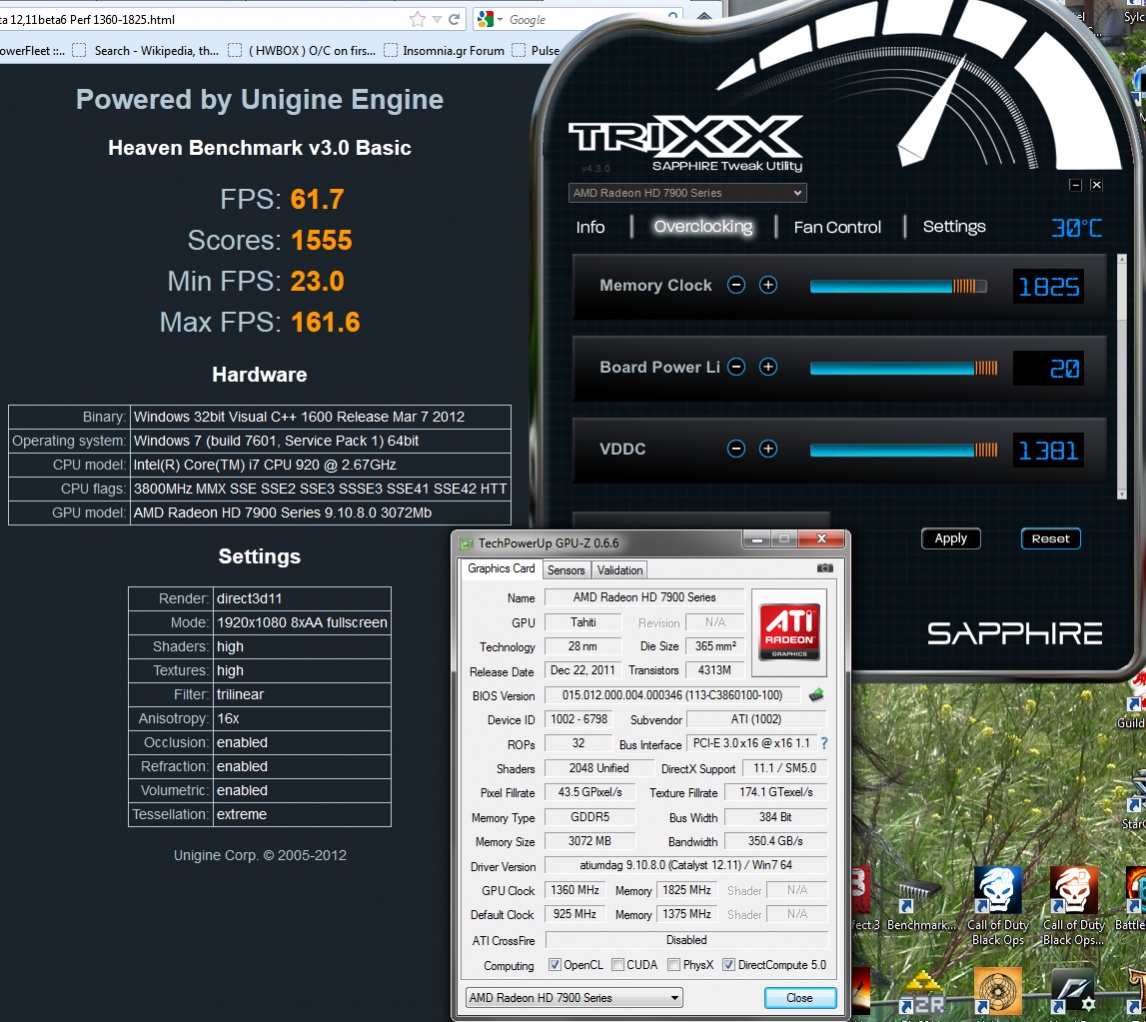Reload the page with the refresh icon
This screenshot has width=1146, height=1022.
click(454, 19)
